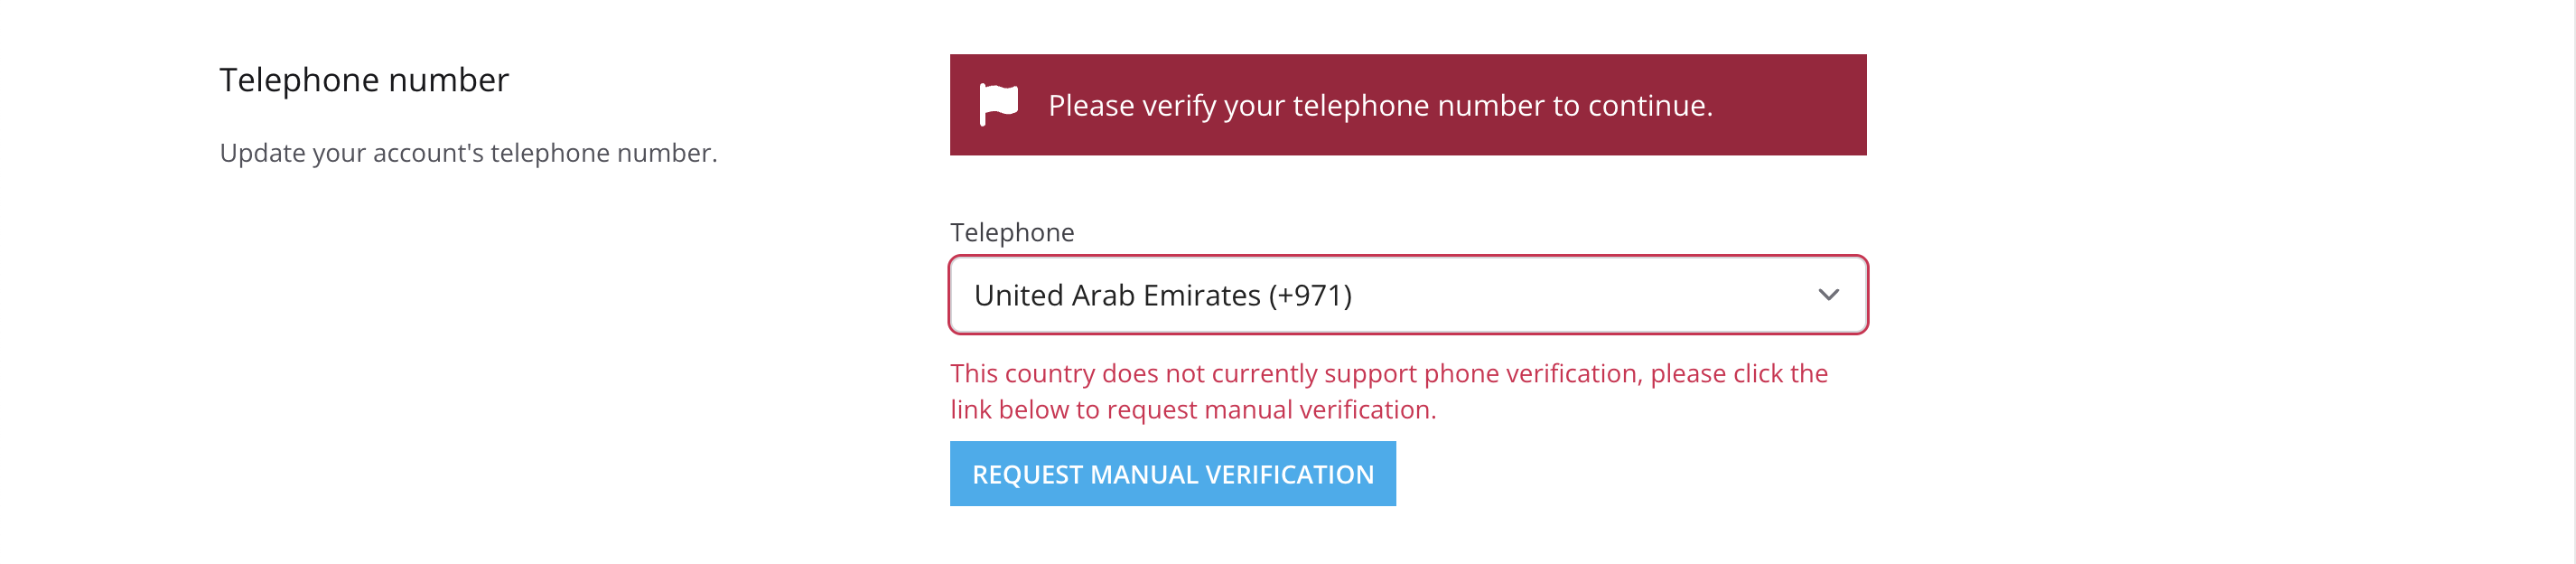Click REQUEST MANUAL VERIFICATION button

pos(1172,474)
